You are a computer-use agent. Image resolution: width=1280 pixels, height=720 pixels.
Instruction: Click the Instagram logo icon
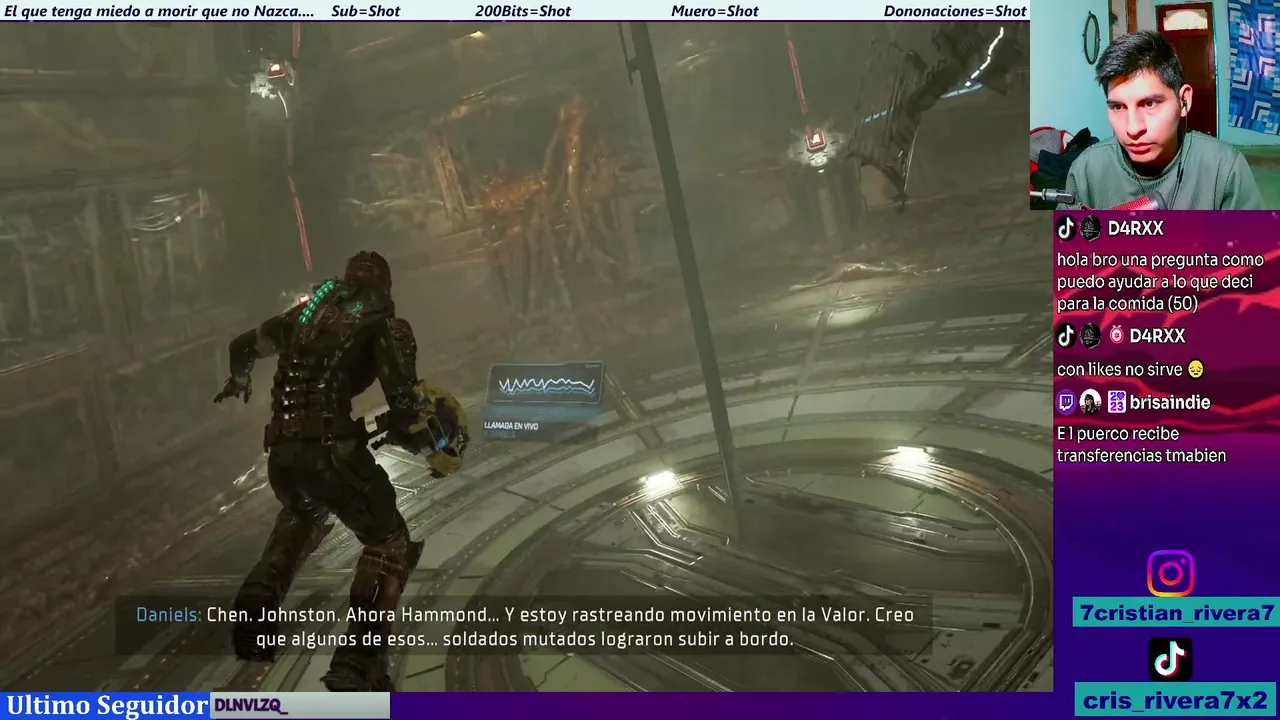(x=1170, y=573)
